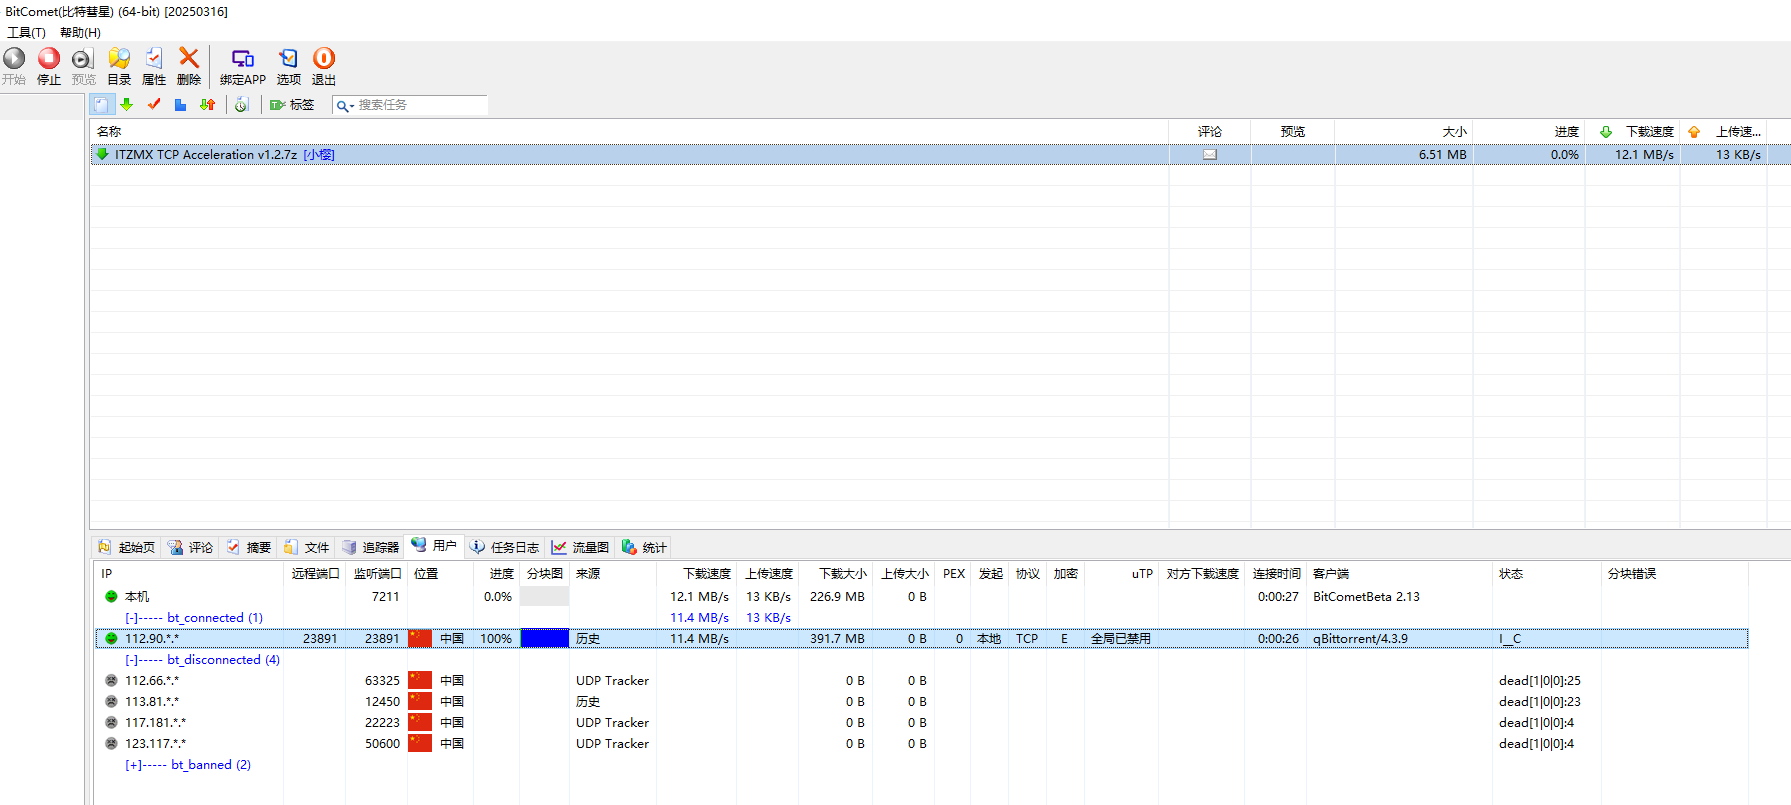Viewport: 1791px width, 805px height.
Task: Click the 预览 (Preview) toolbar icon
Action: (x=83, y=59)
